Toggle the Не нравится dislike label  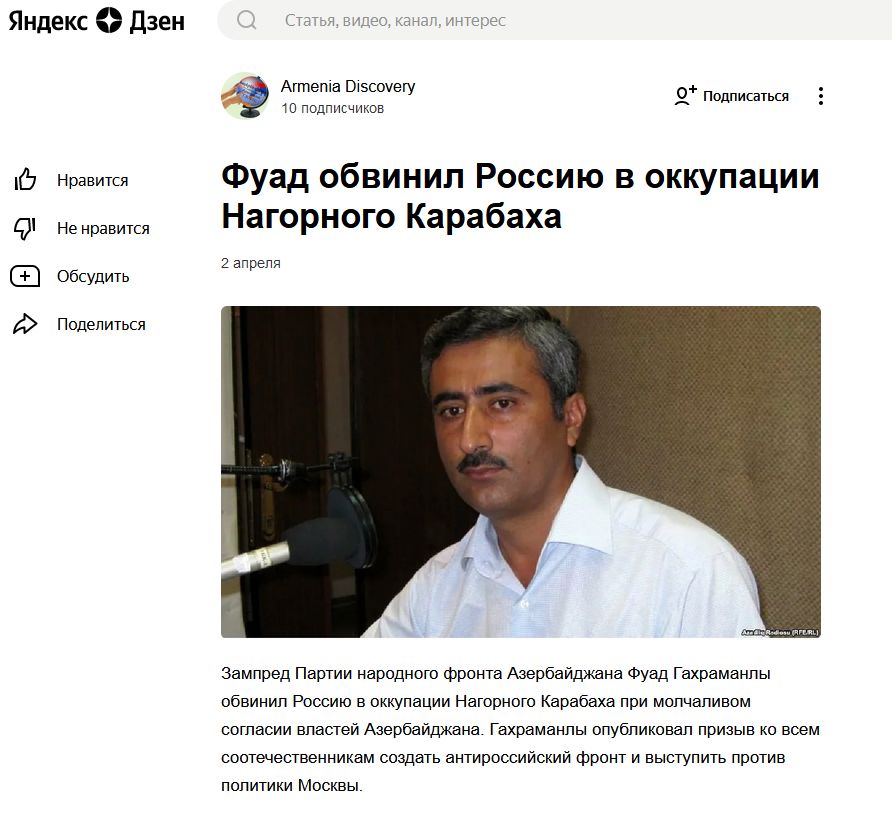[x=103, y=229]
